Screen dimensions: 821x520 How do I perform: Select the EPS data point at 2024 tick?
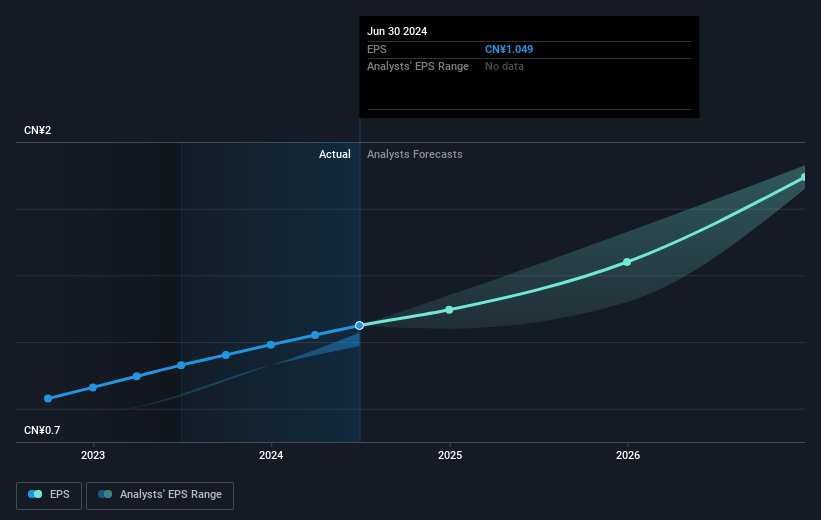click(271, 345)
